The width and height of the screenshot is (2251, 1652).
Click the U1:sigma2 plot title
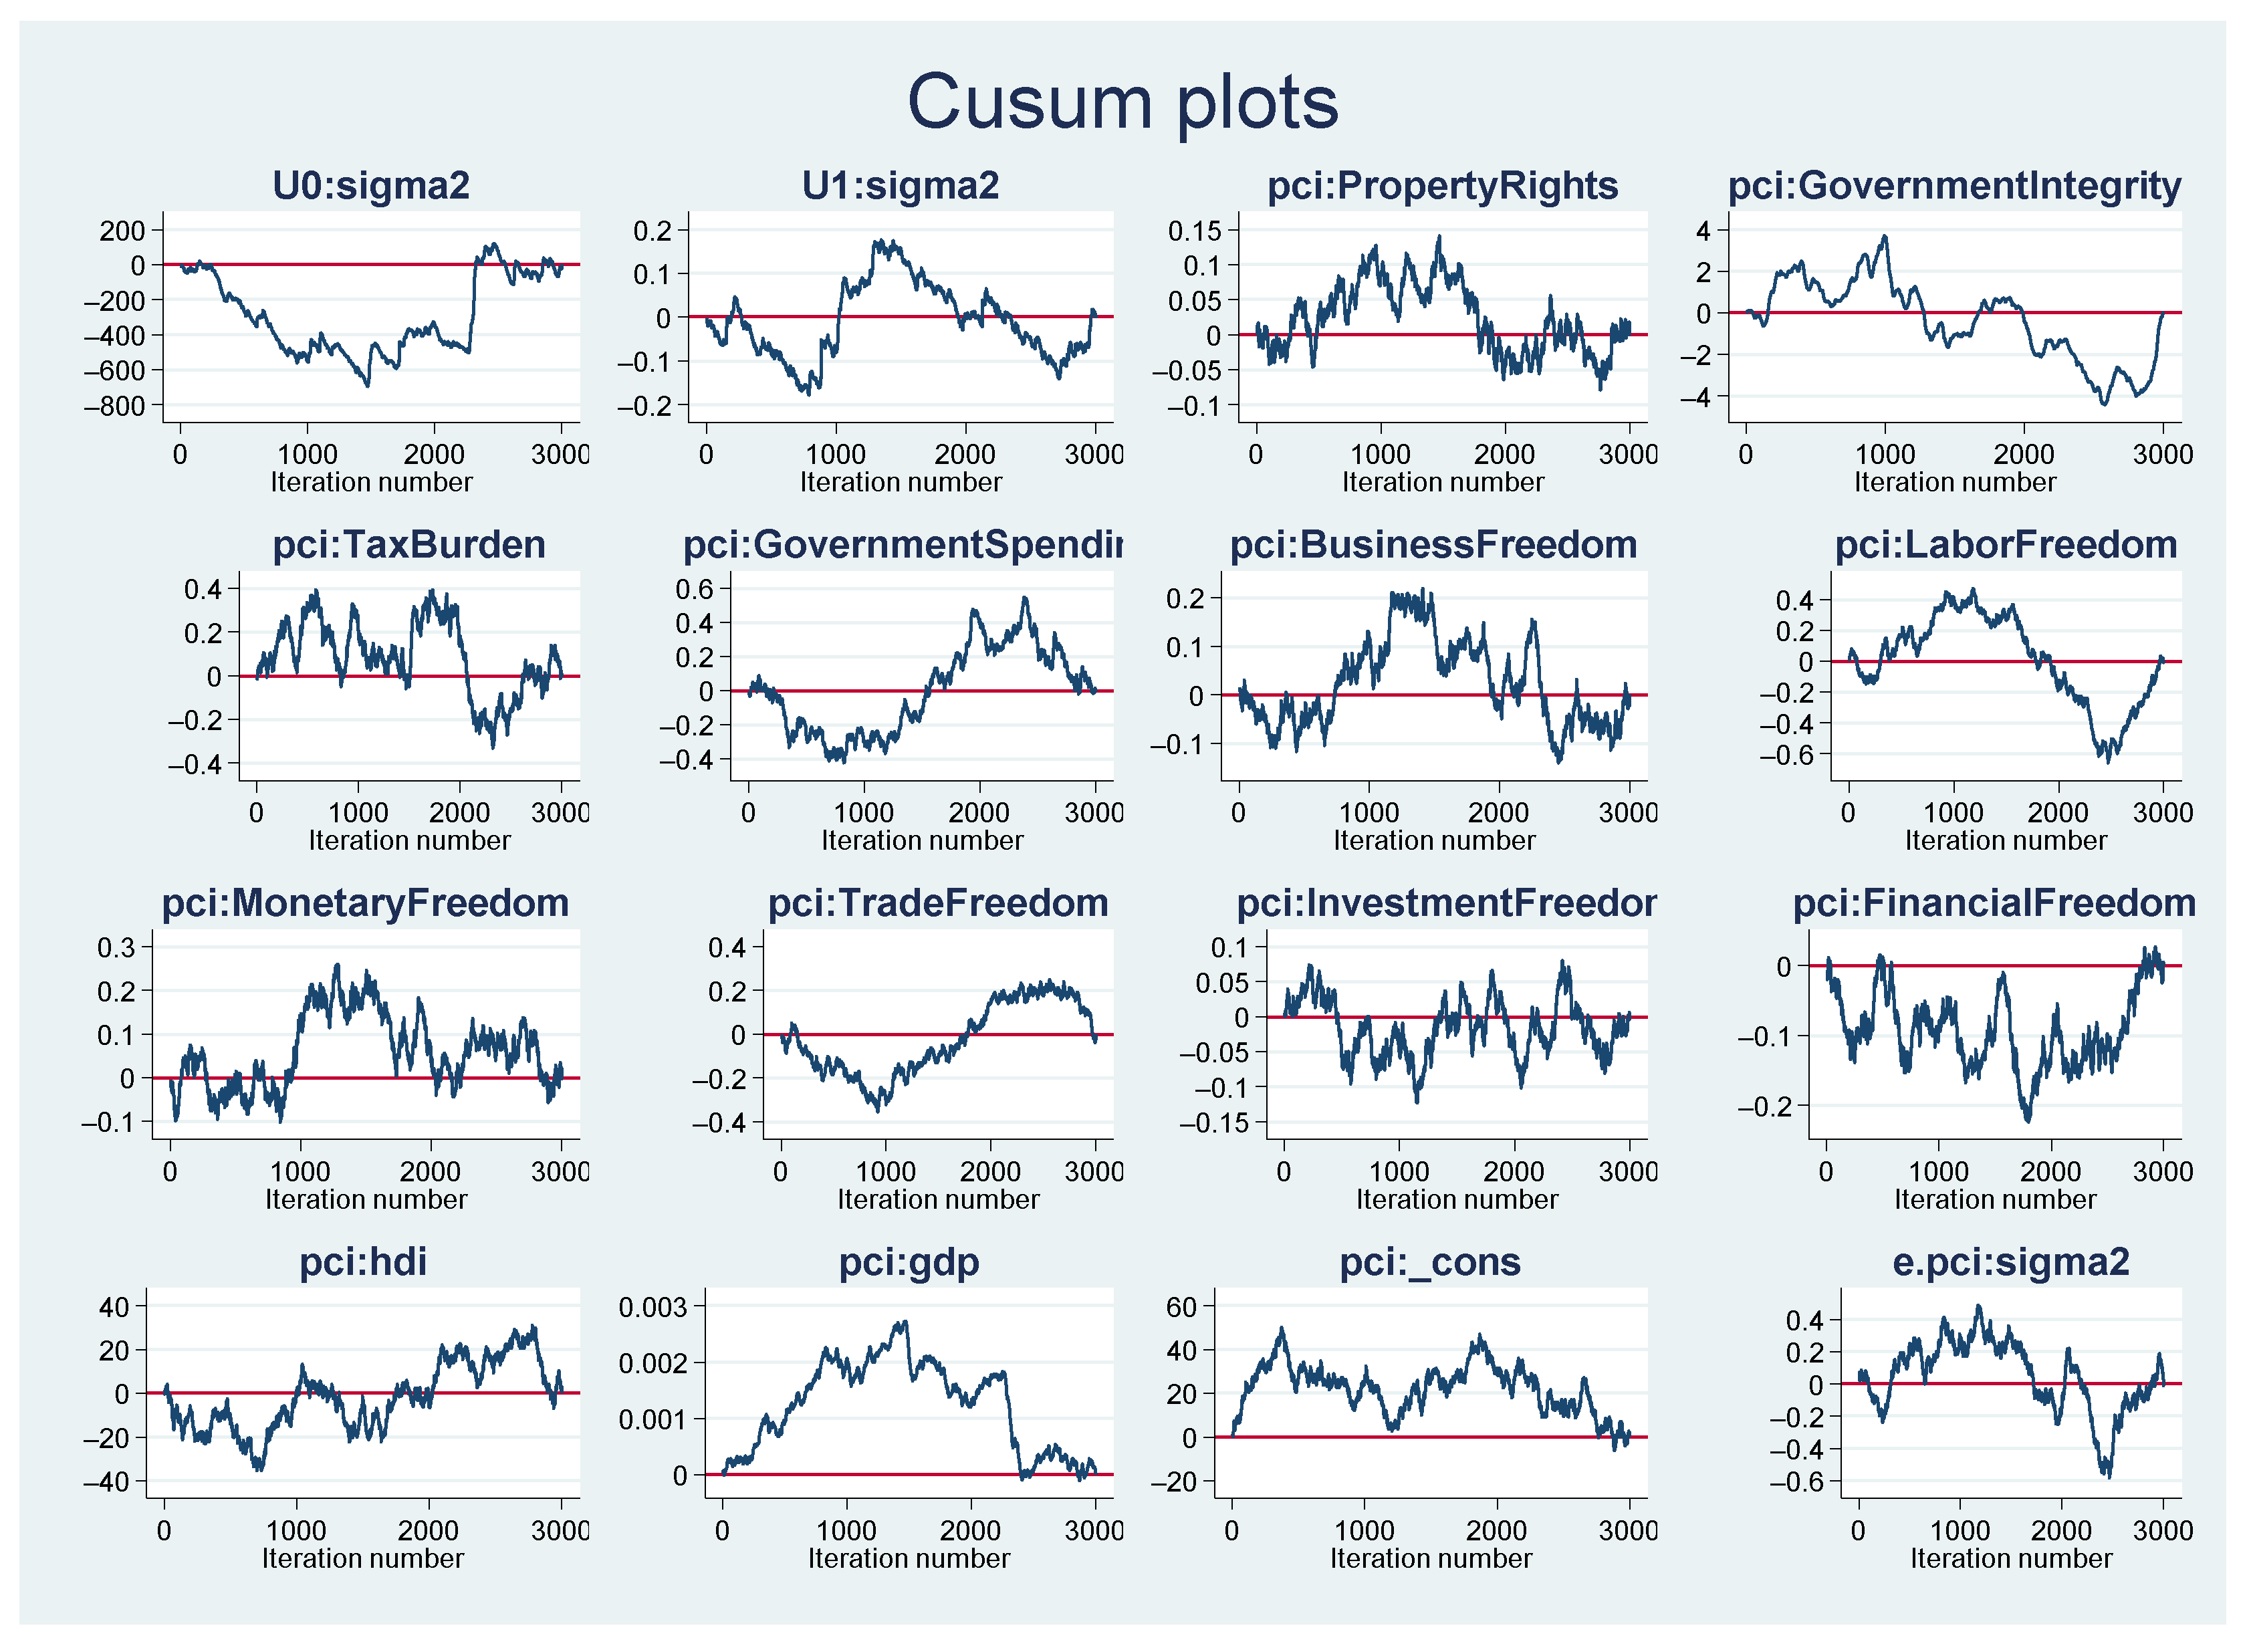coord(900,186)
